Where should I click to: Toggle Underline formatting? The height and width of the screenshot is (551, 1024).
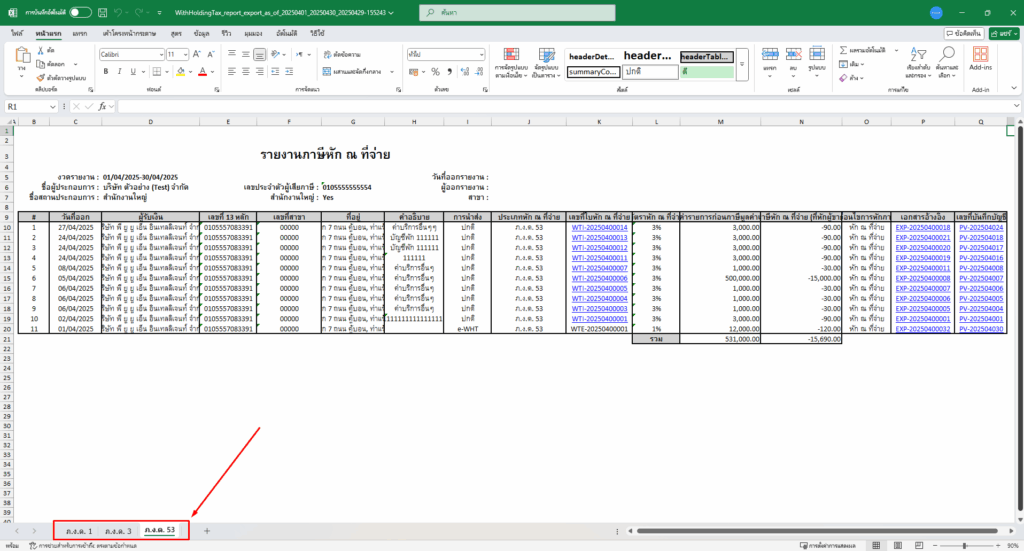tap(133, 72)
